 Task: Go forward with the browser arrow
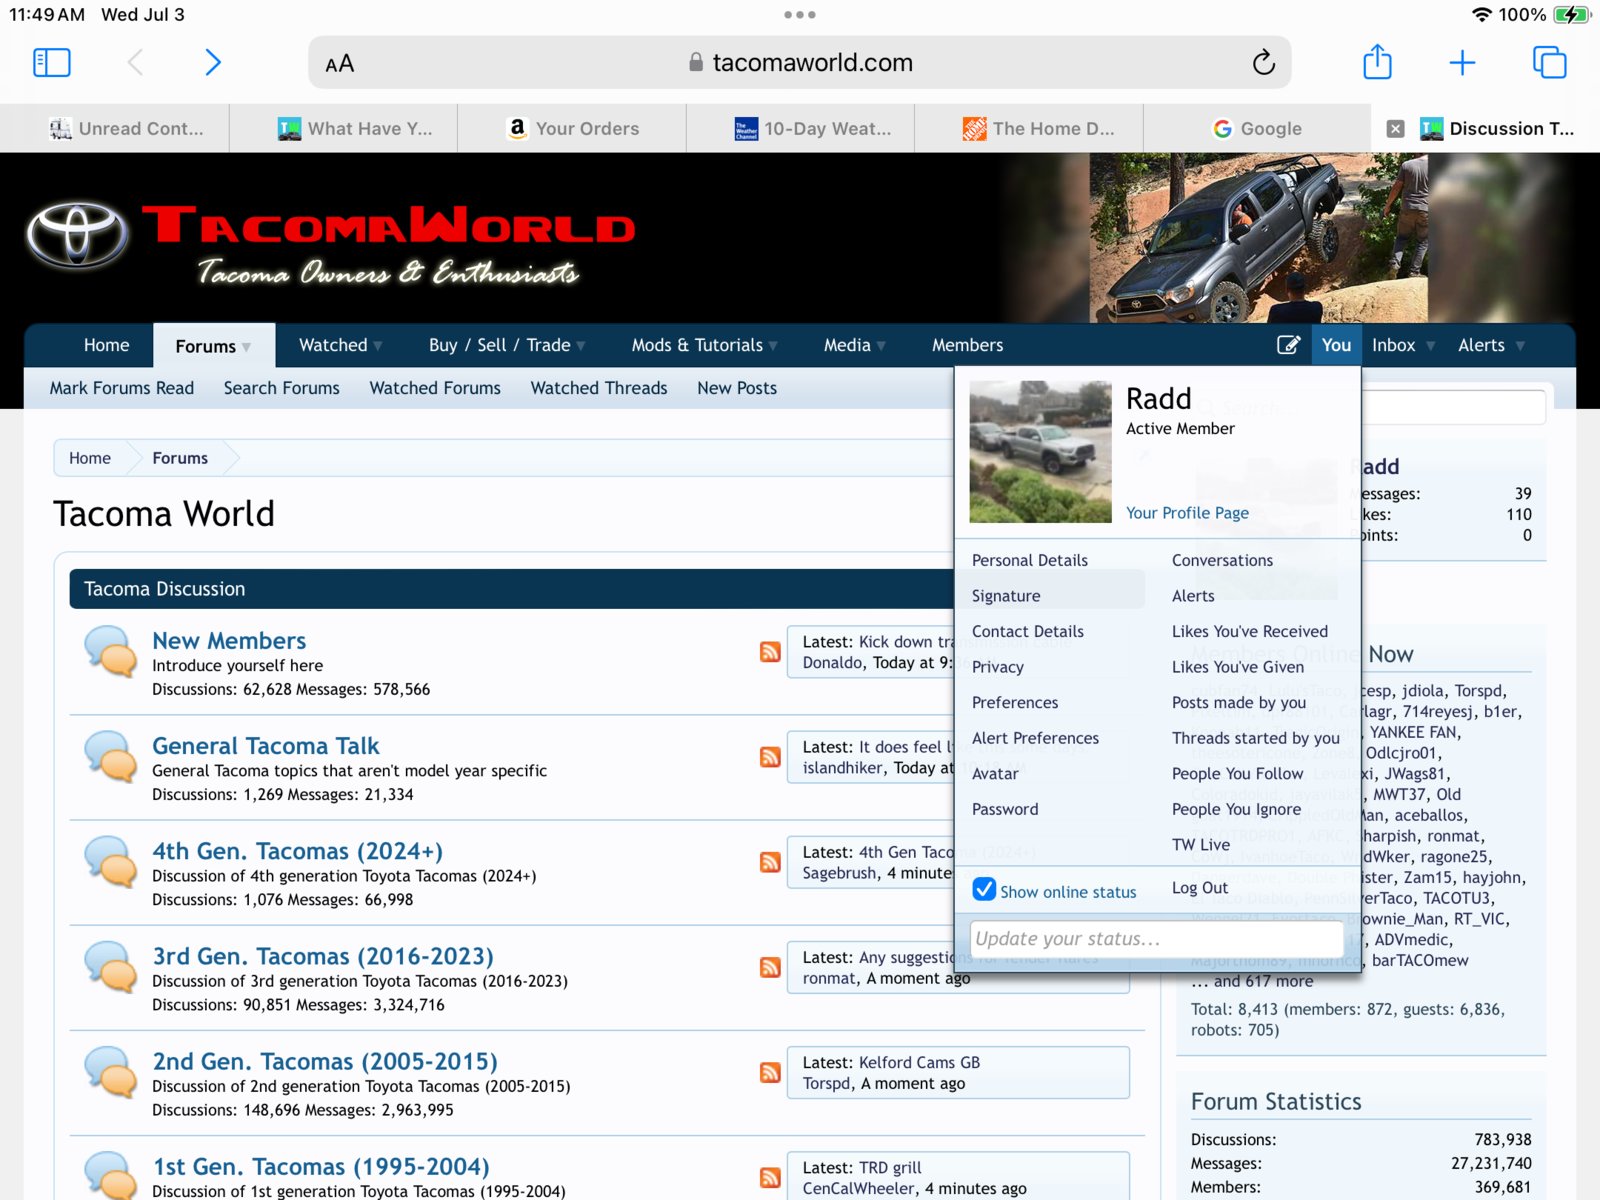click(x=212, y=63)
